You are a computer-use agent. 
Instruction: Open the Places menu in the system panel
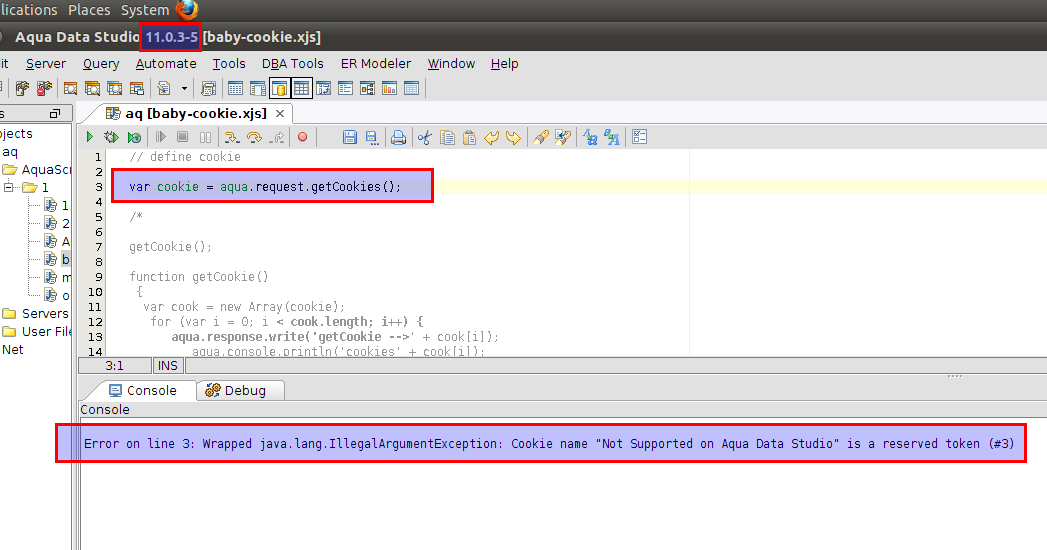(89, 10)
